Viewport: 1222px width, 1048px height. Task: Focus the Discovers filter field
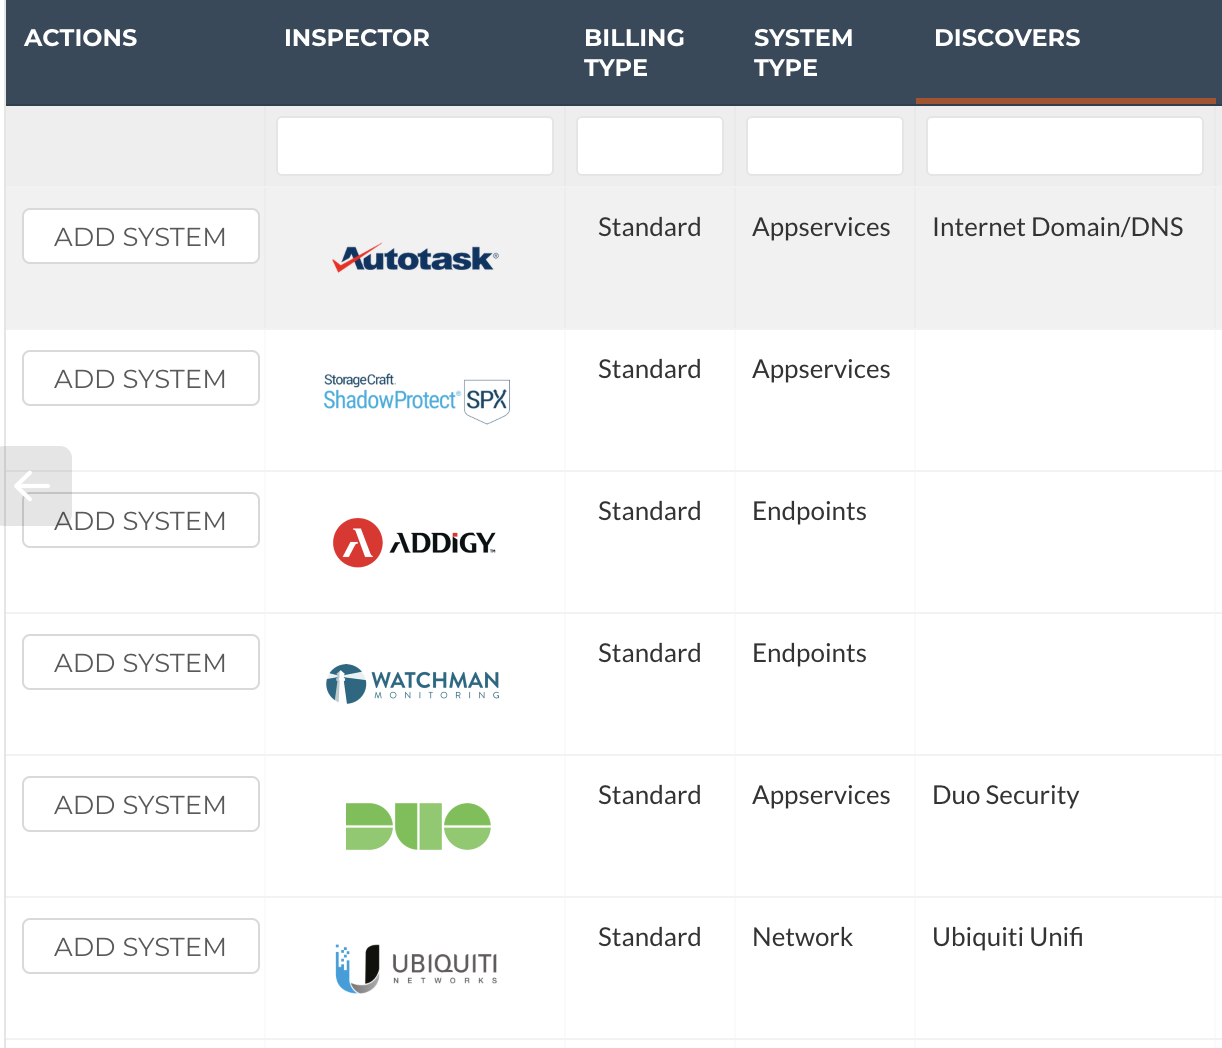coord(1065,146)
